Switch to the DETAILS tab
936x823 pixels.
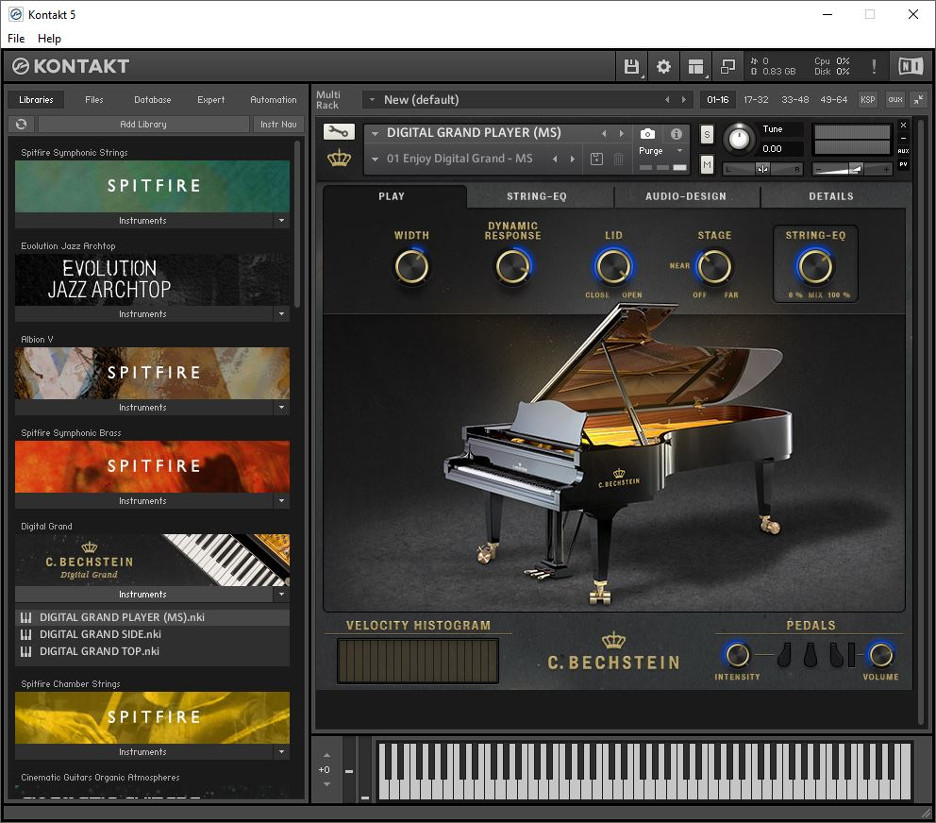831,196
